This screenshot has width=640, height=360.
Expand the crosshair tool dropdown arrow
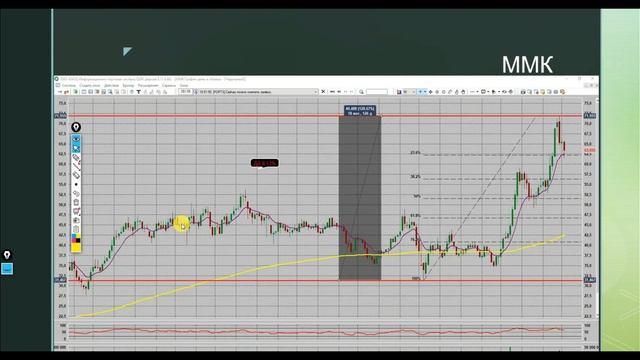[x=425, y=92]
